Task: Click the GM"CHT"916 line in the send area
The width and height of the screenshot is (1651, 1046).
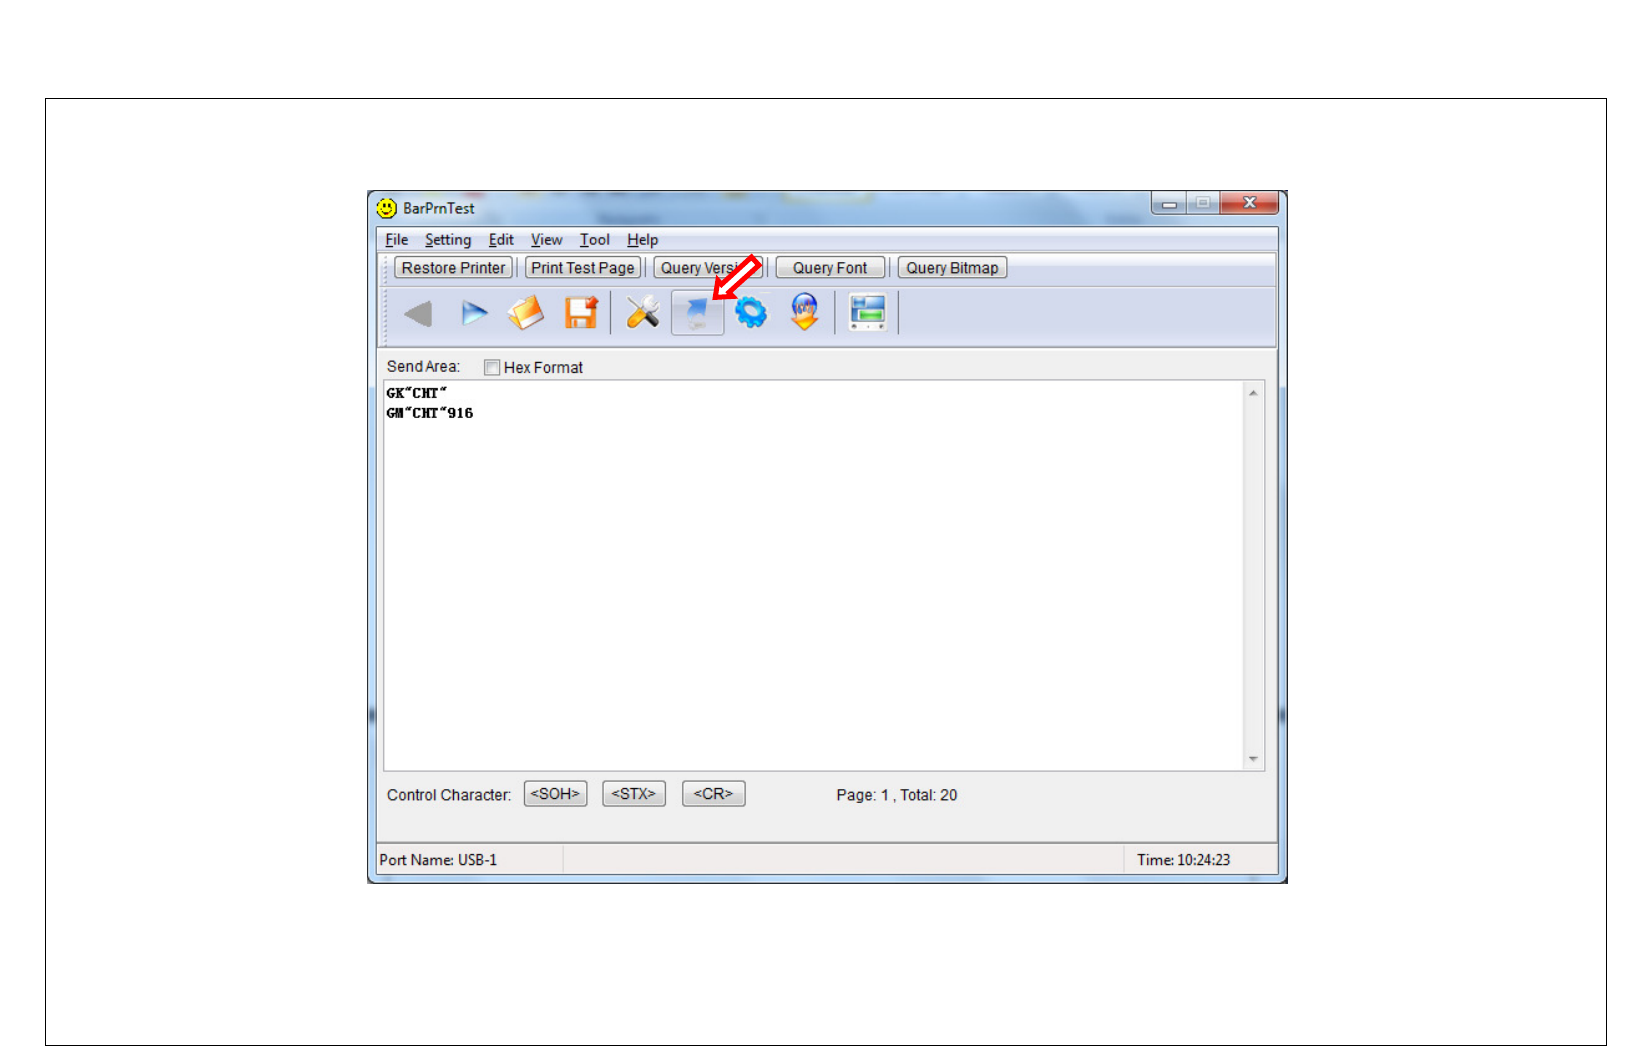Action: (x=430, y=413)
